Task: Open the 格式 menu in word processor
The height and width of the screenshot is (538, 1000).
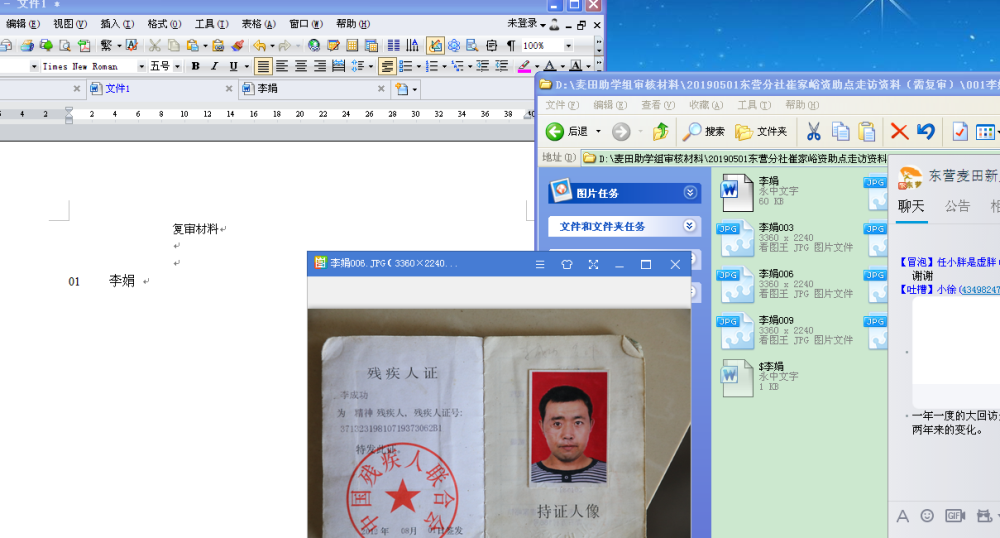Action: tap(164, 24)
